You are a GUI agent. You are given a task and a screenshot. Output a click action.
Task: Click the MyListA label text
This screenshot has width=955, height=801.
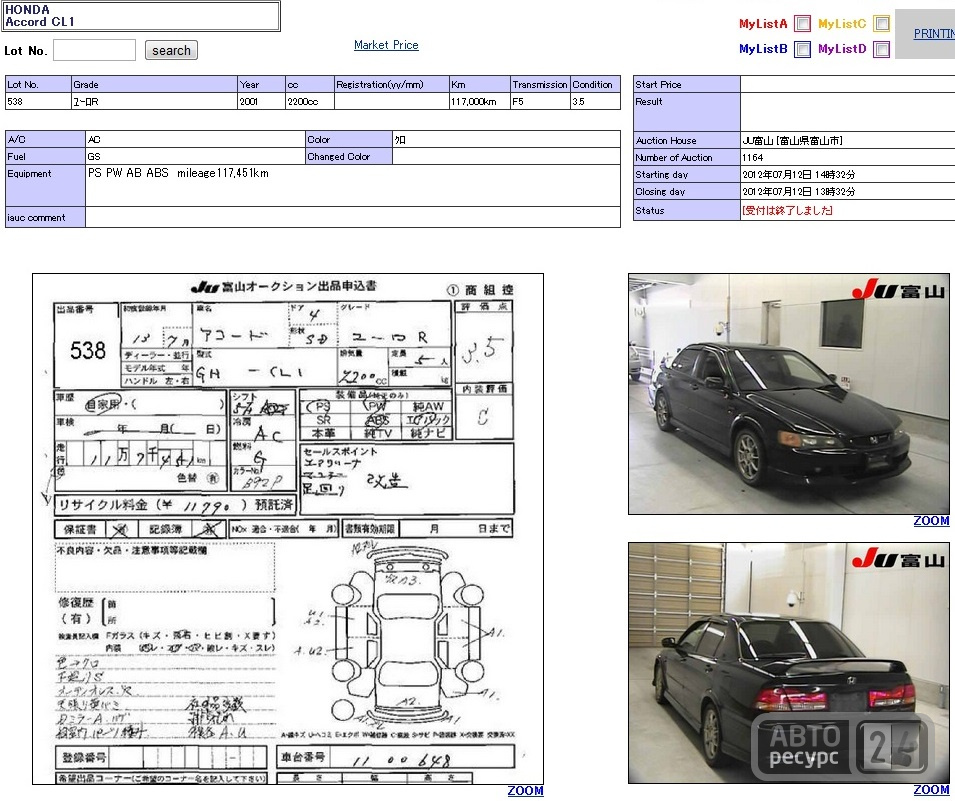pyautogui.click(x=763, y=24)
